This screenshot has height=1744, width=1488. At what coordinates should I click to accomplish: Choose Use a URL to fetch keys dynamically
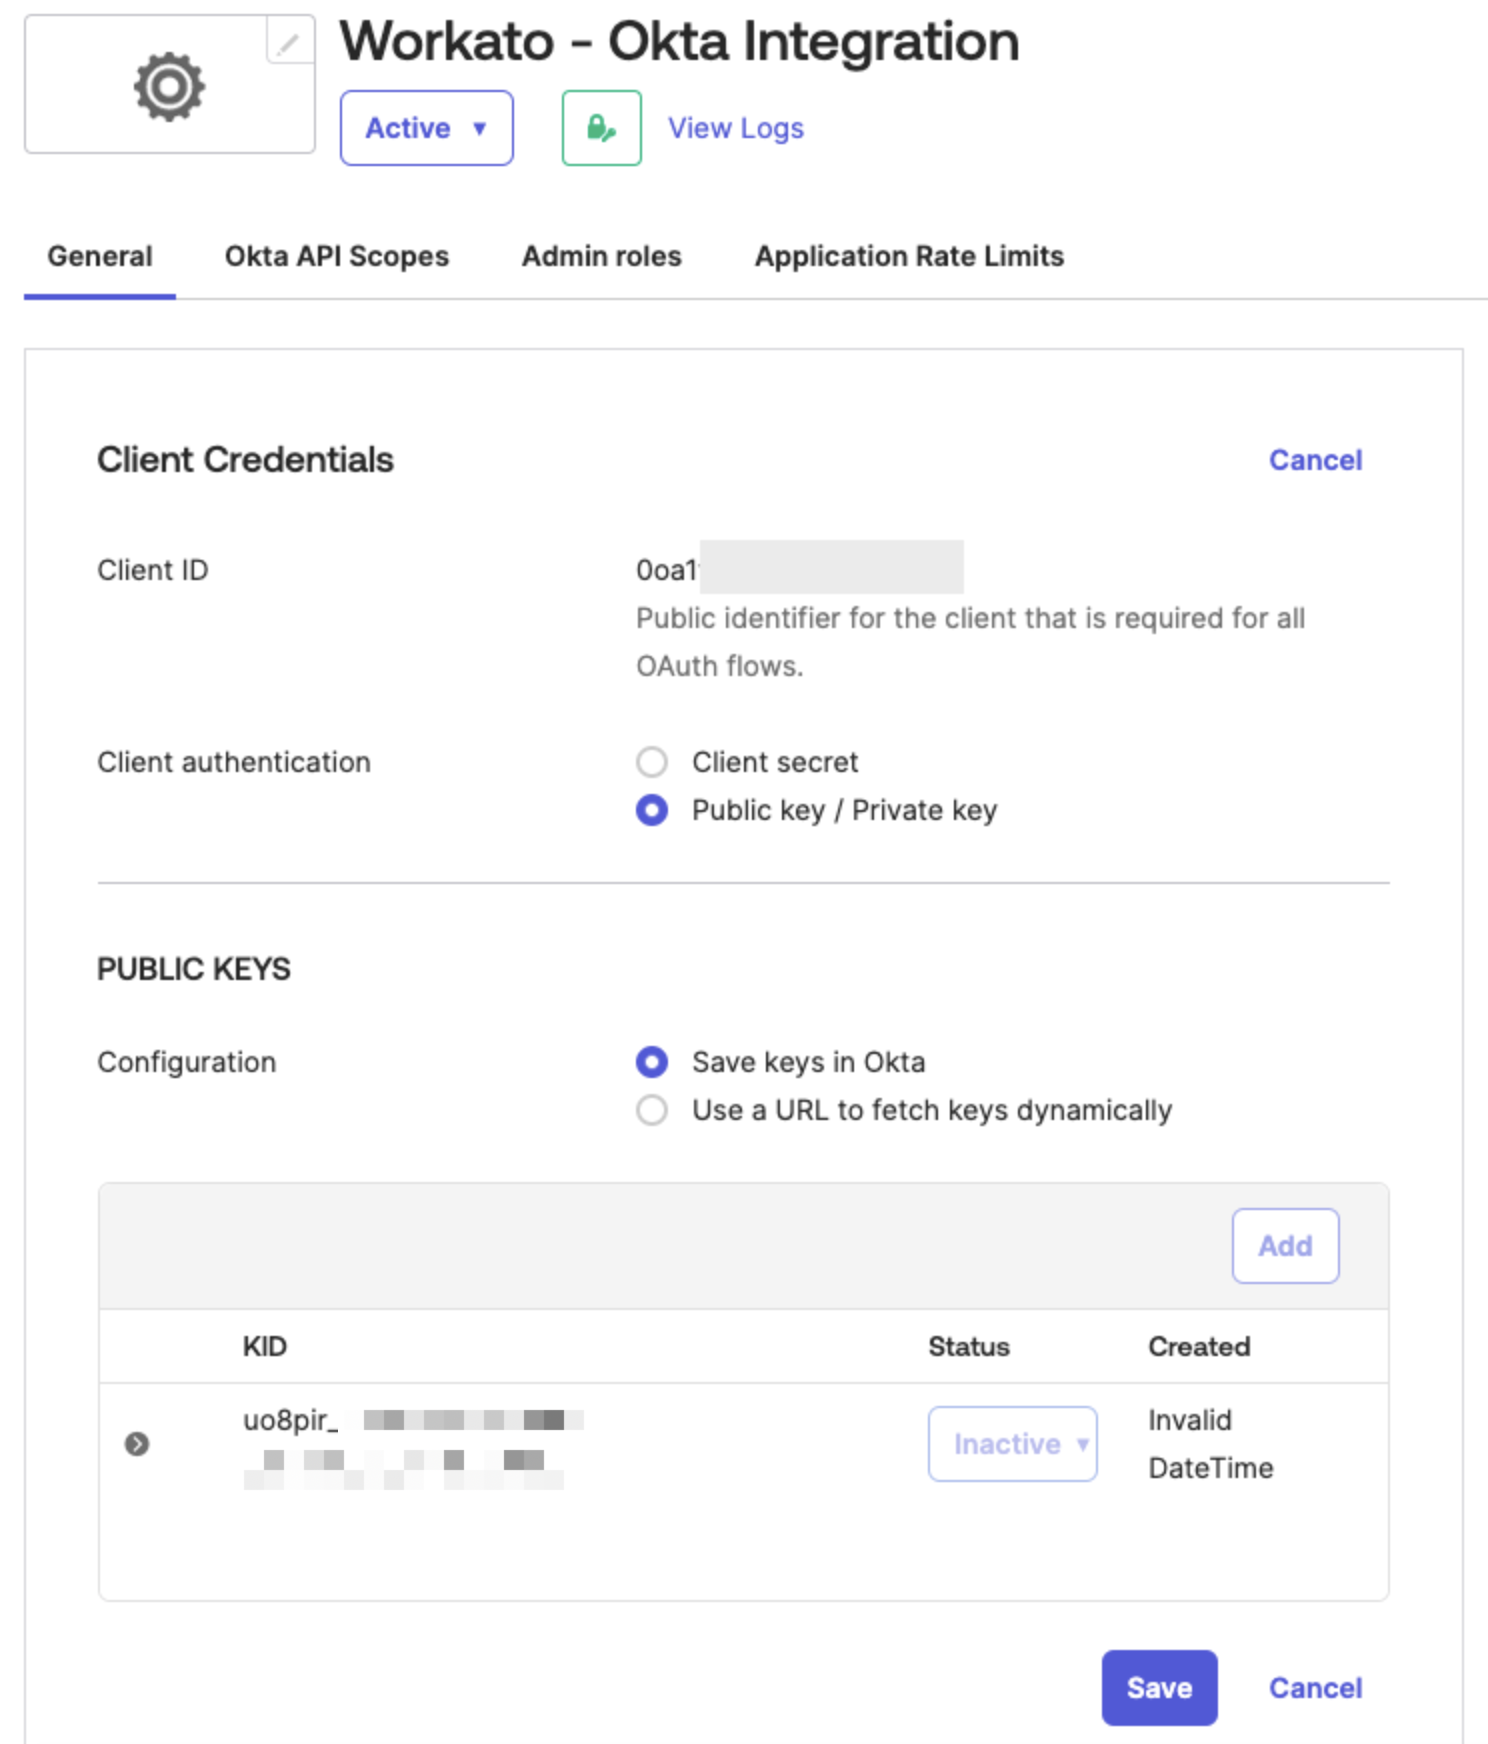click(652, 1110)
